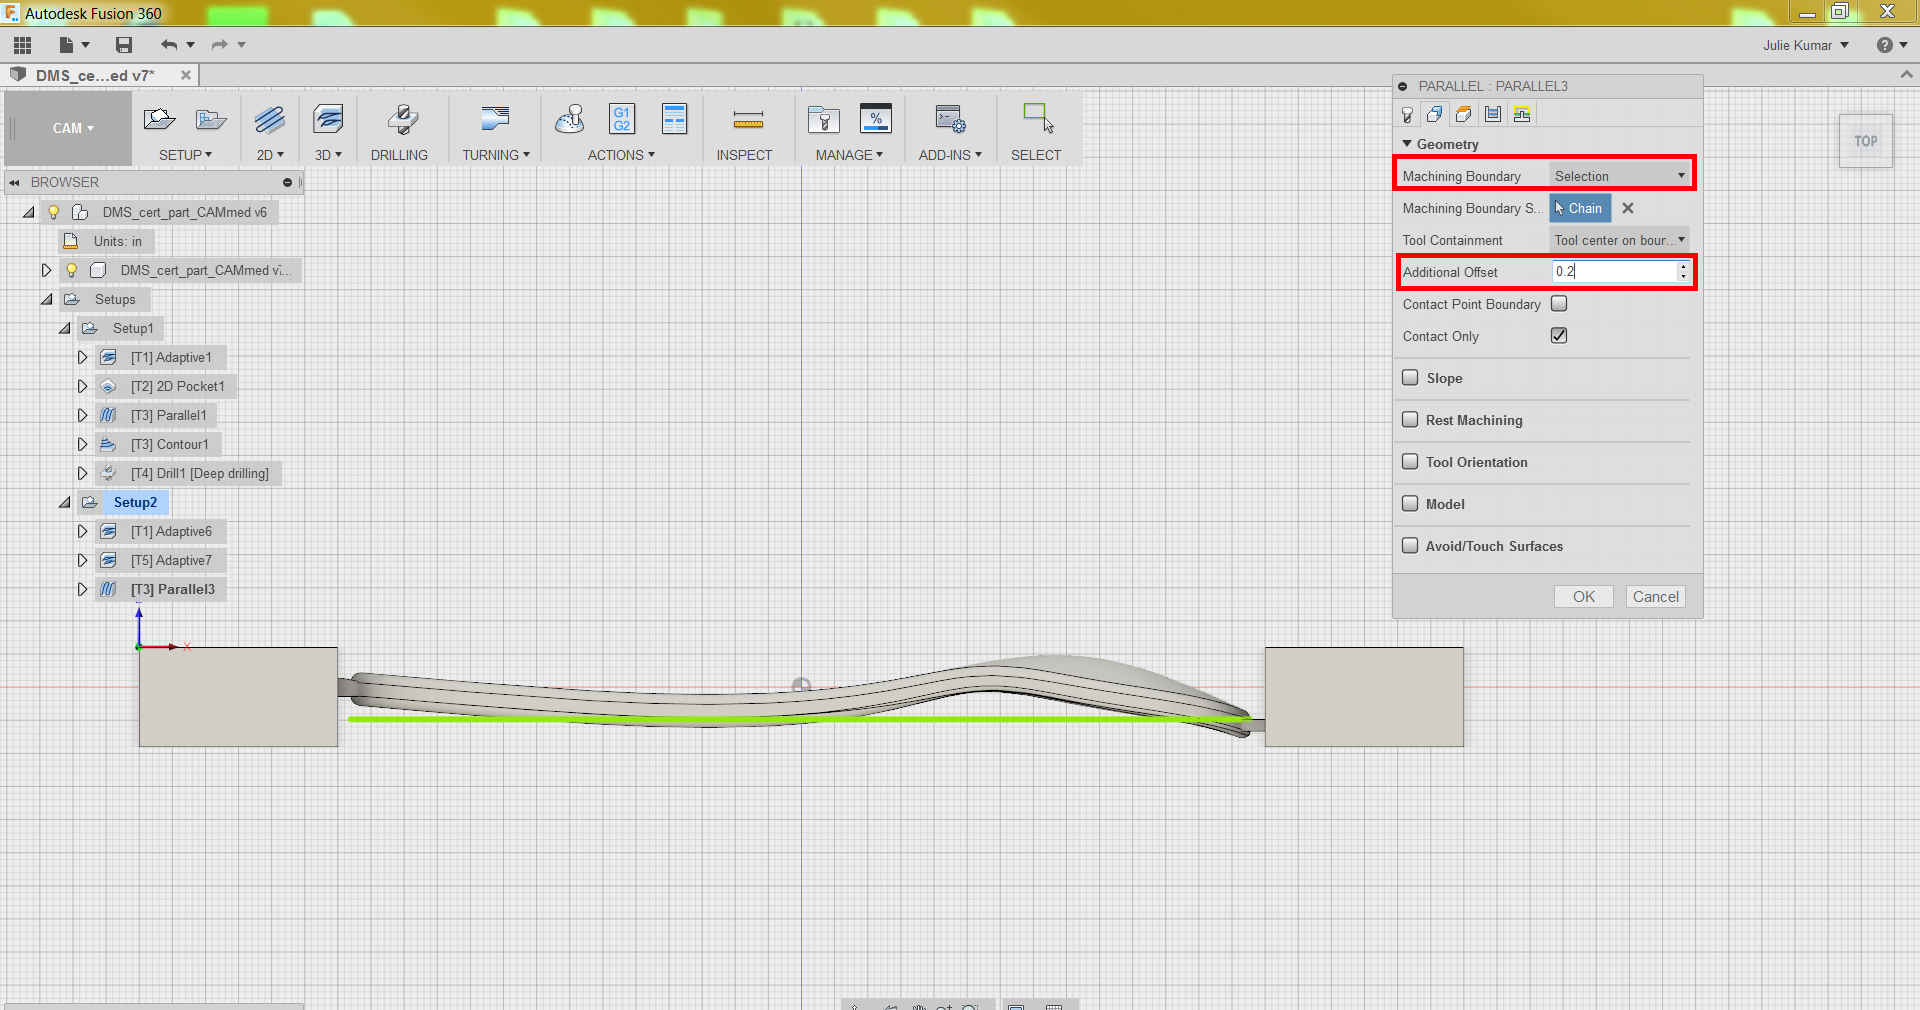The width and height of the screenshot is (1920, 1010).
Task: Open the Julie Kumar account menu
Action: [1806, 45]
